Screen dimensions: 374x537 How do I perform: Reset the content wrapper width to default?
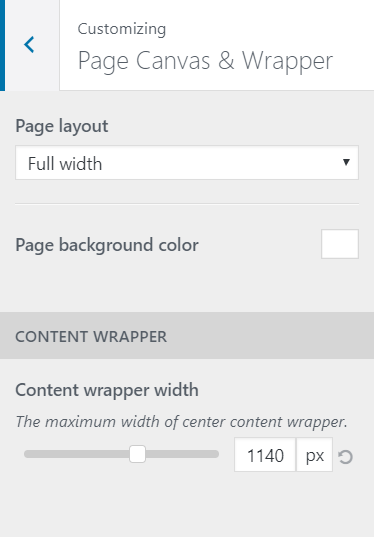345,457
